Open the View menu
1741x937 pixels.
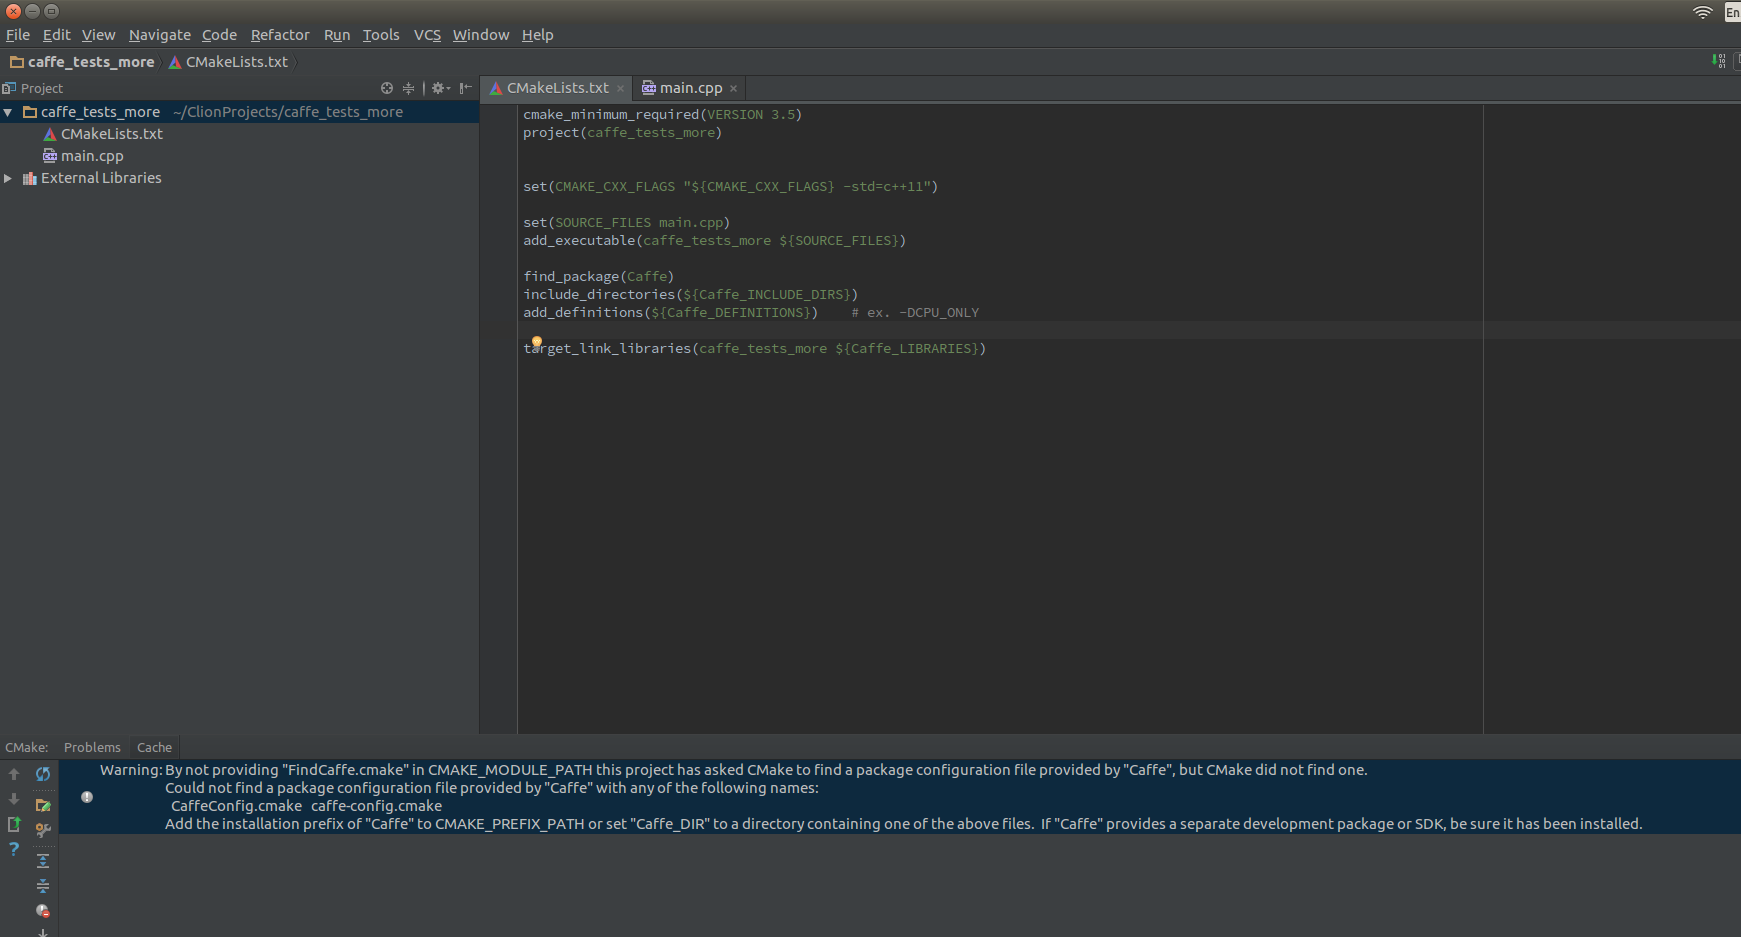98,35
